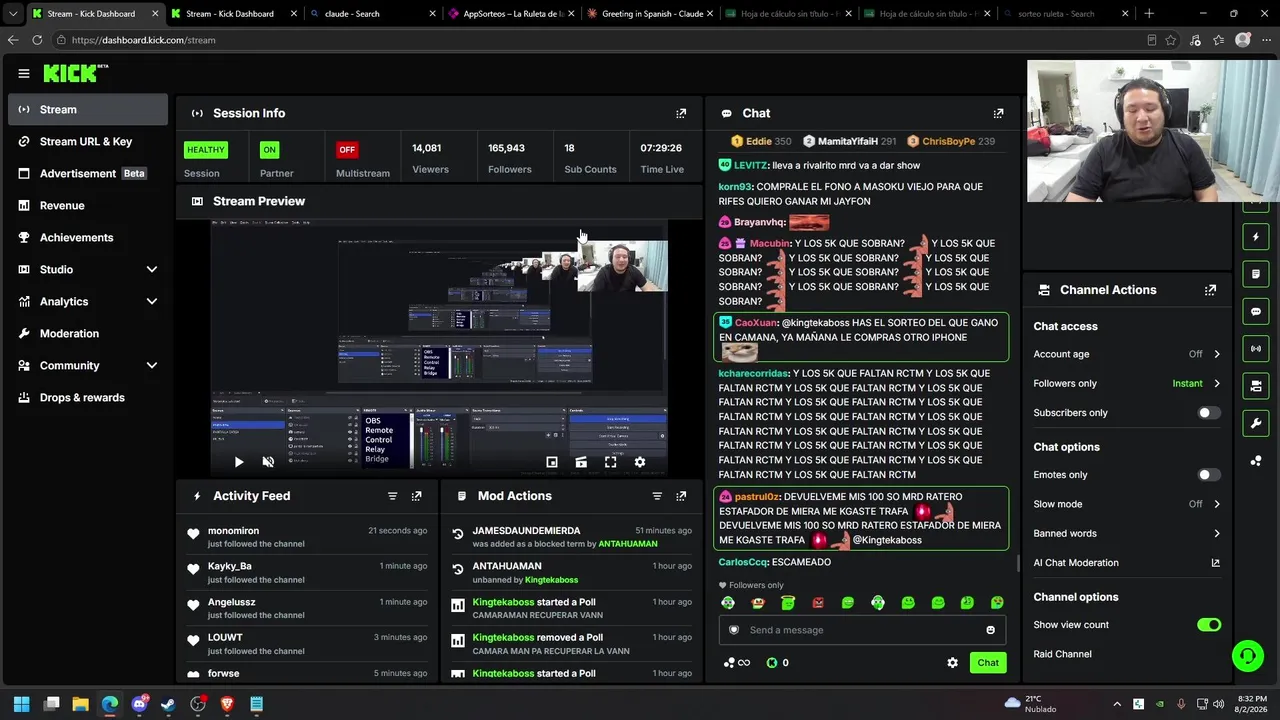Click the KICKs balance icon showing 0
The height and width of the screenshot is (720, 1280).
[x=777, y=663]
